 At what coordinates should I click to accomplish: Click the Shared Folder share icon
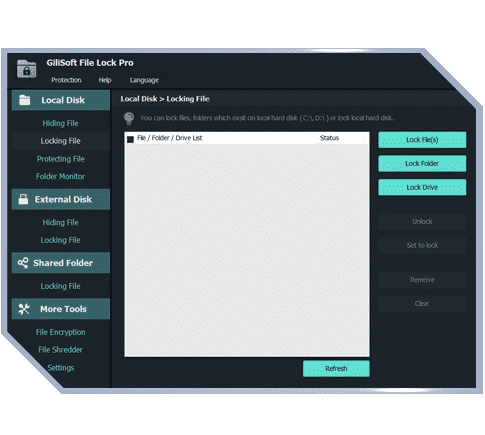click(23, 263)
